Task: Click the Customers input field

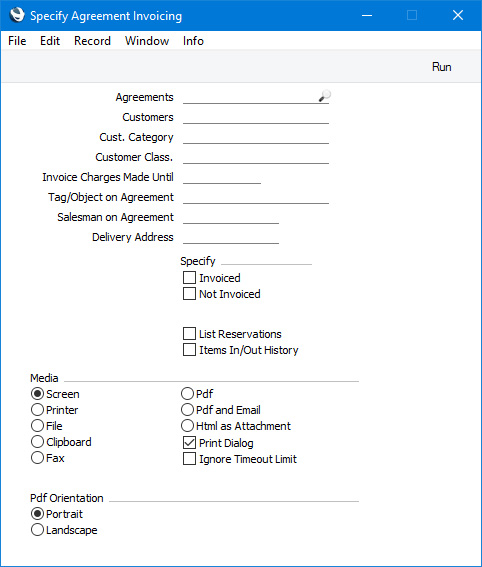Action: point(256,117)
